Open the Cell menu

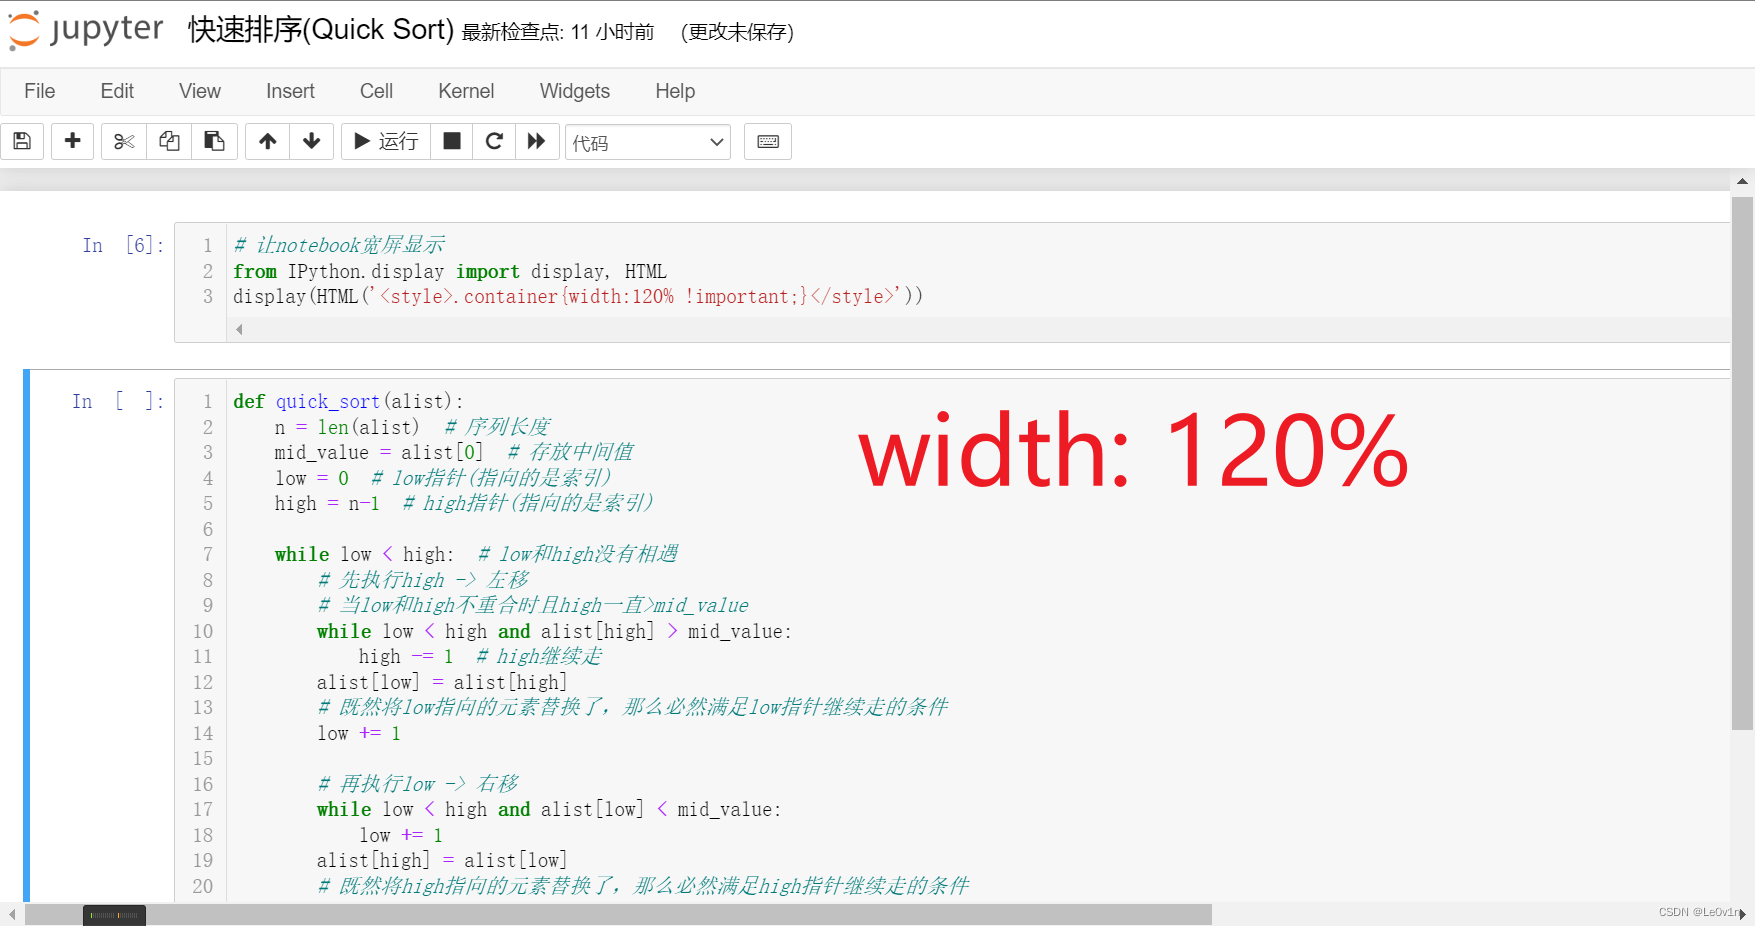(376, 91)
